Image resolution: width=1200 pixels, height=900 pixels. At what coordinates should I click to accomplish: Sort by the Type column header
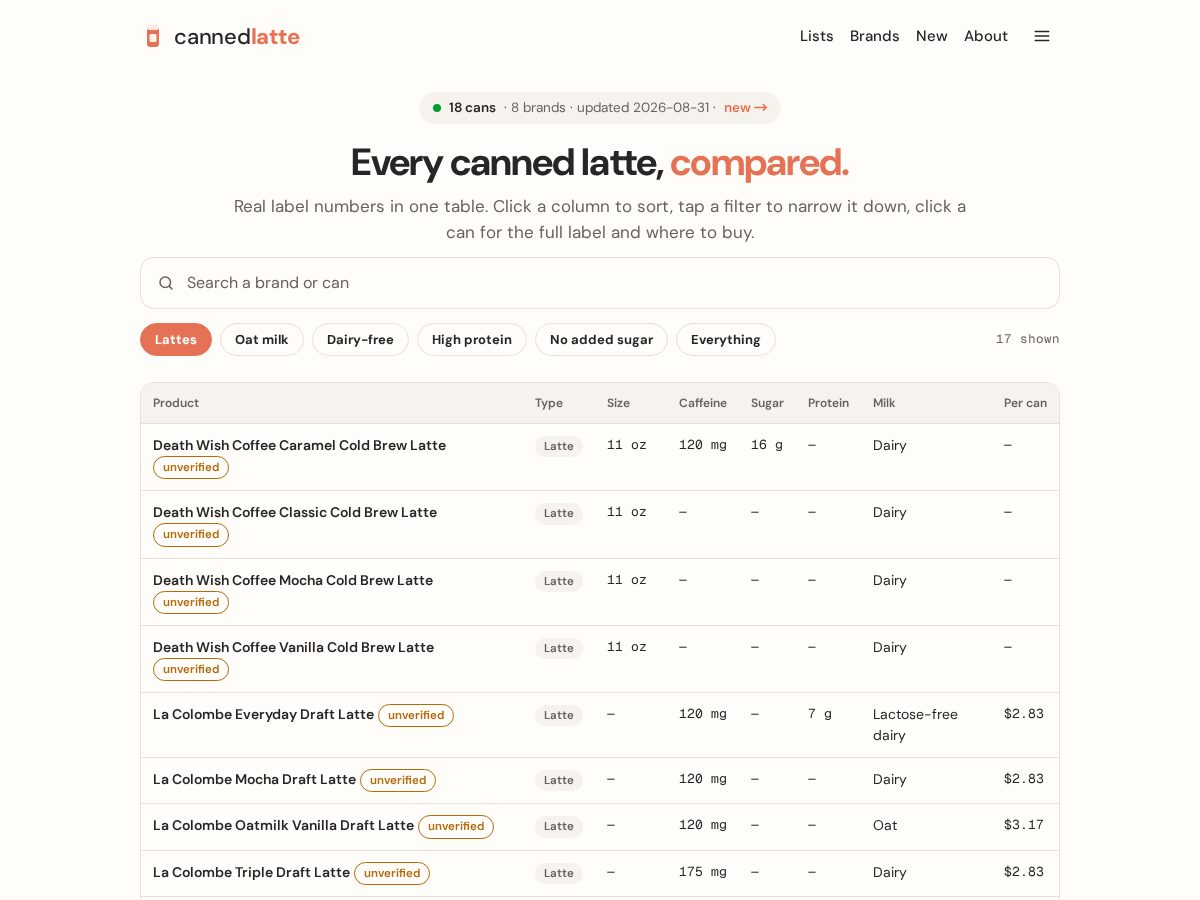click(549, 403)
